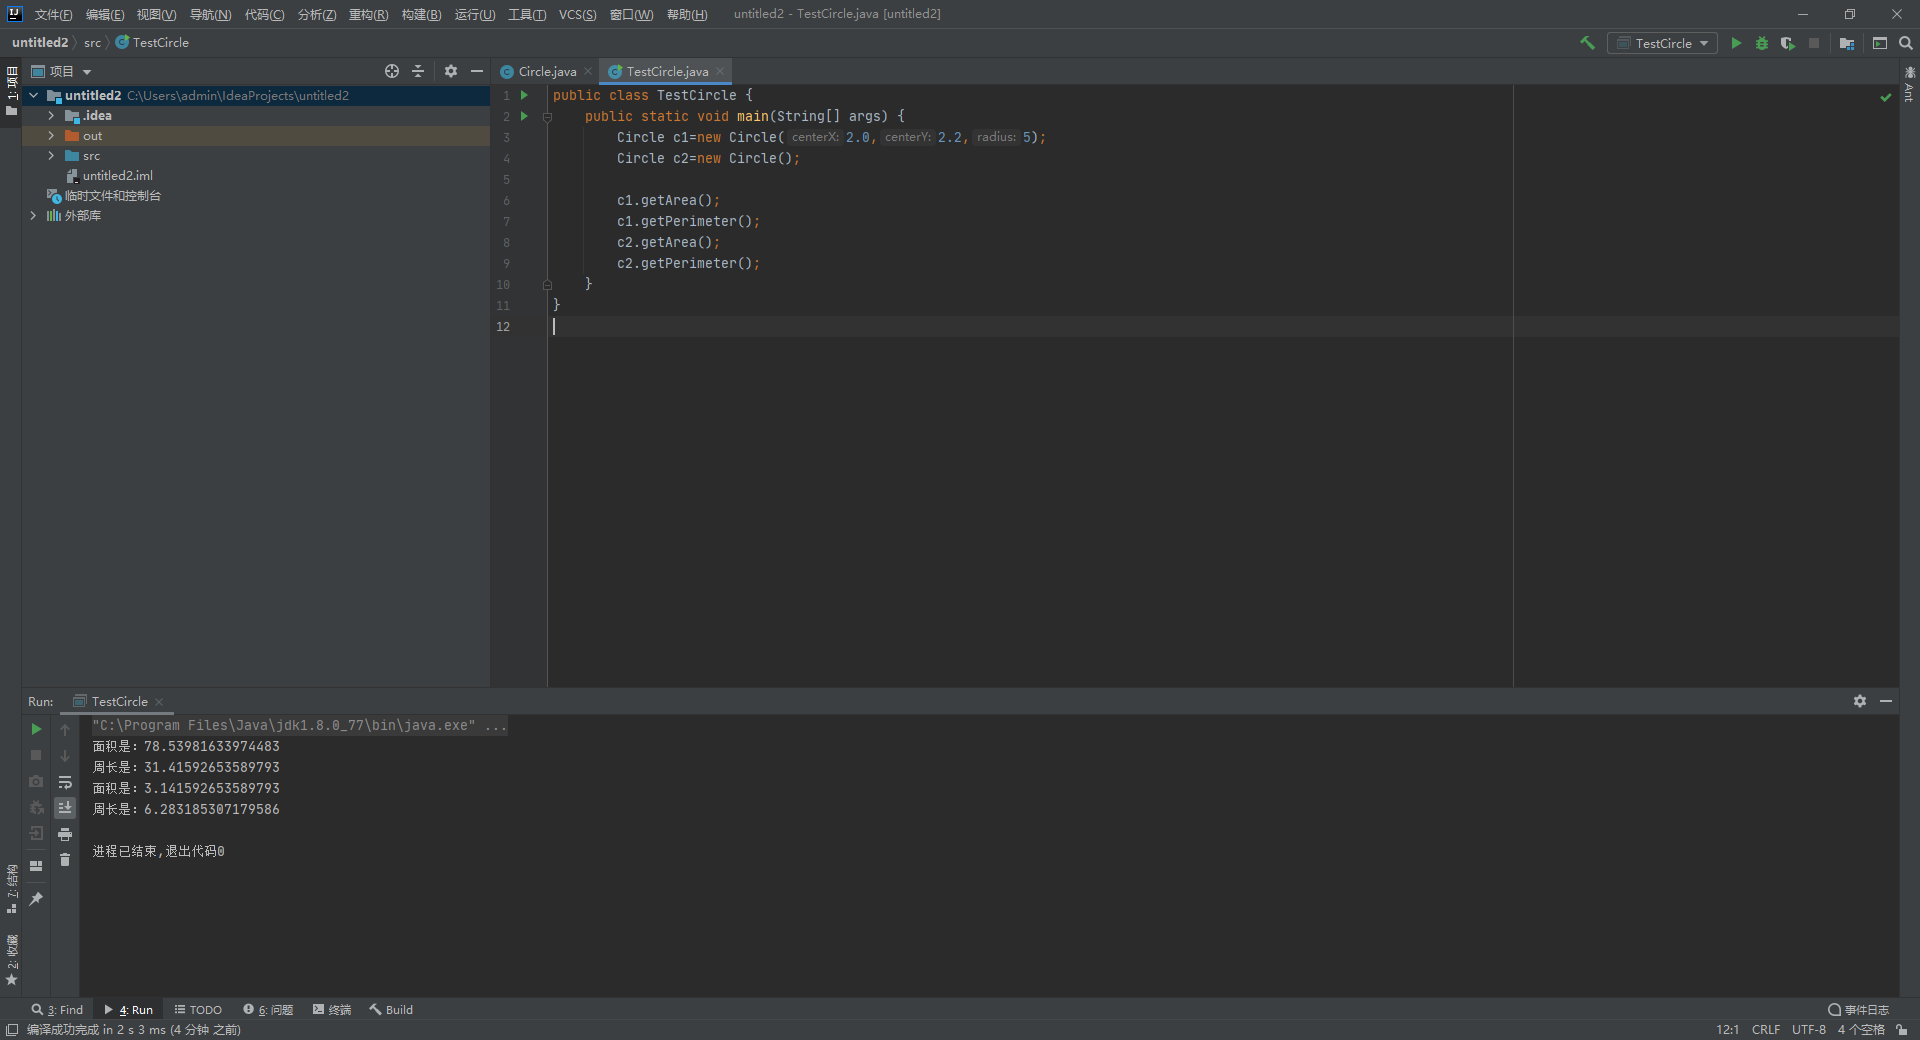Collapse the untitled2 project root node
1920x1040 pixels.
[34, 96]
